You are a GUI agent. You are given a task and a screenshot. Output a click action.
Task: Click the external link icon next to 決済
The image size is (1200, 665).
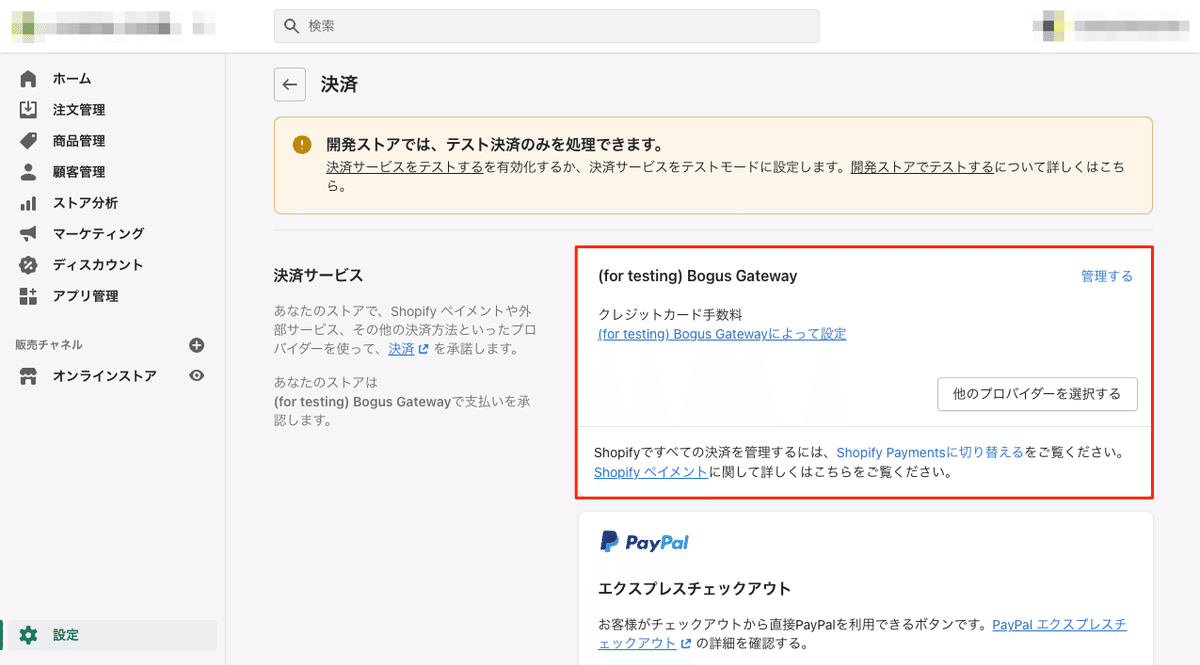[x=423, y=350]
